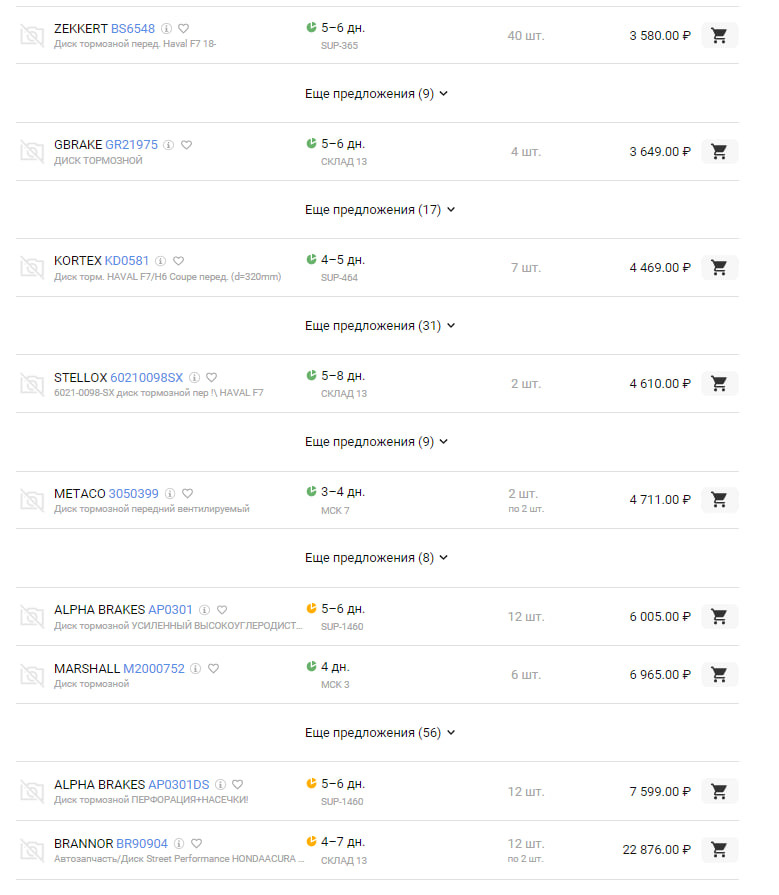Click the METACO 3050399 placeholder image icon
Viewport: 779px width, 895px height.
(32, 500)
